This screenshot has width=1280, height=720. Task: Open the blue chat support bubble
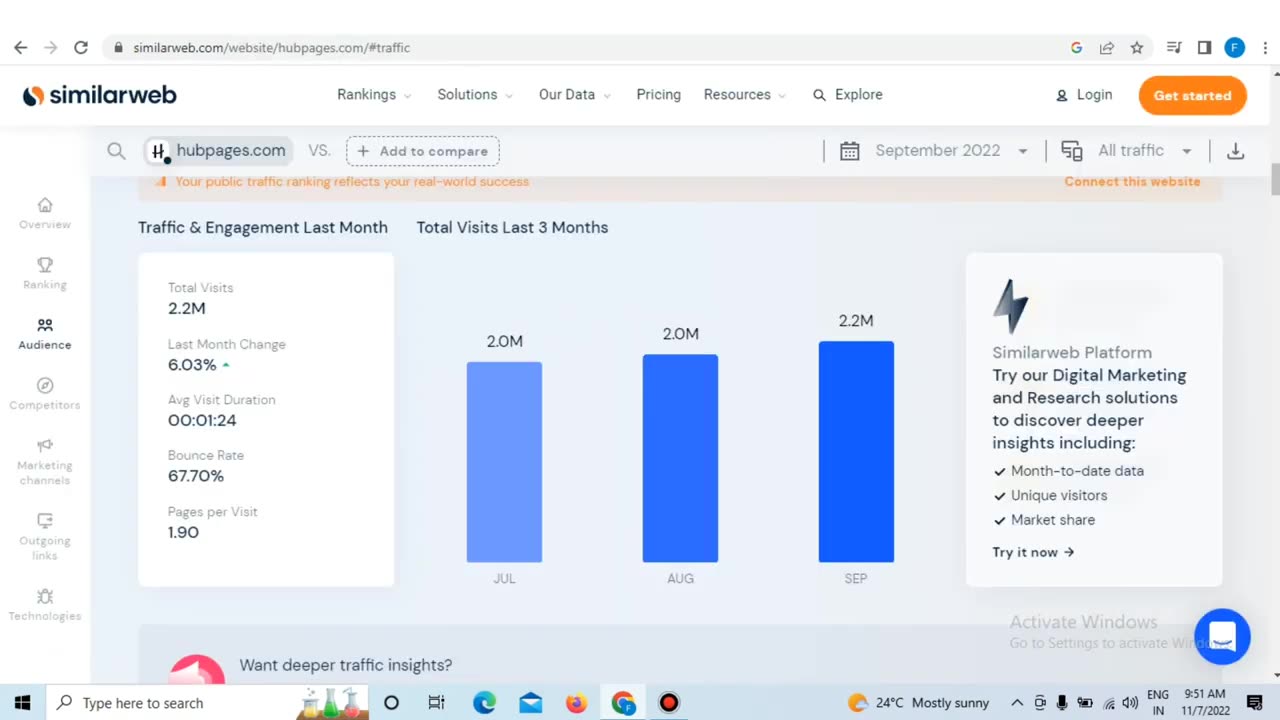click(1222, 636)
